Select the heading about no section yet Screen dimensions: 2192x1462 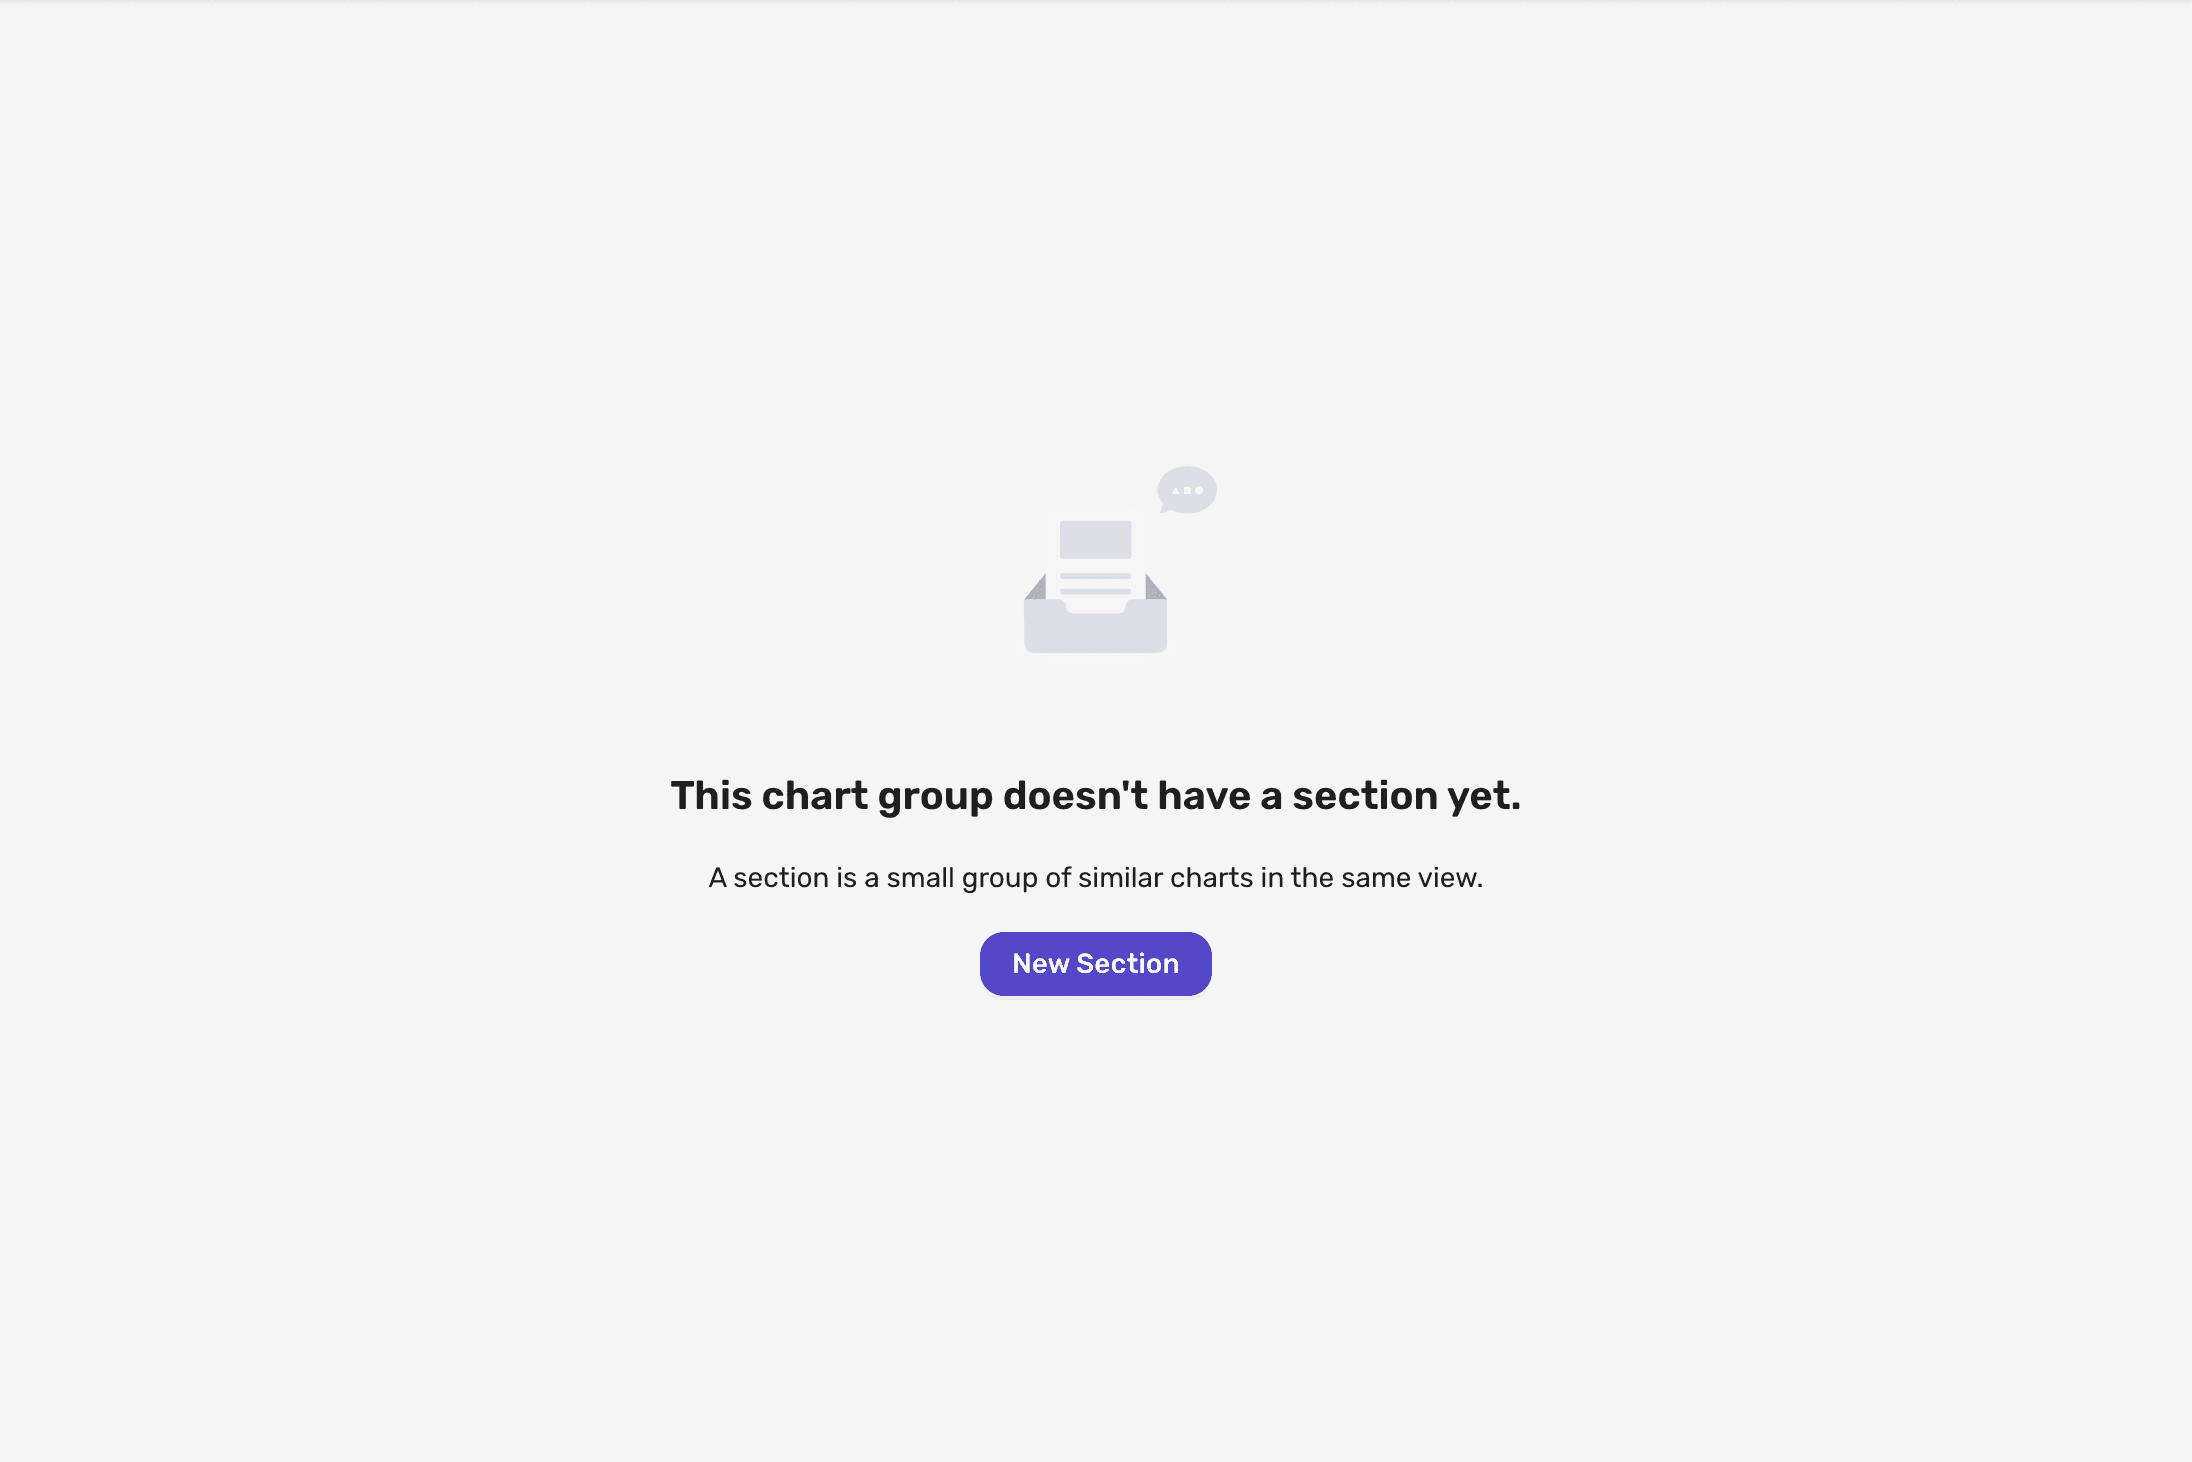[x=1095, y=796]
